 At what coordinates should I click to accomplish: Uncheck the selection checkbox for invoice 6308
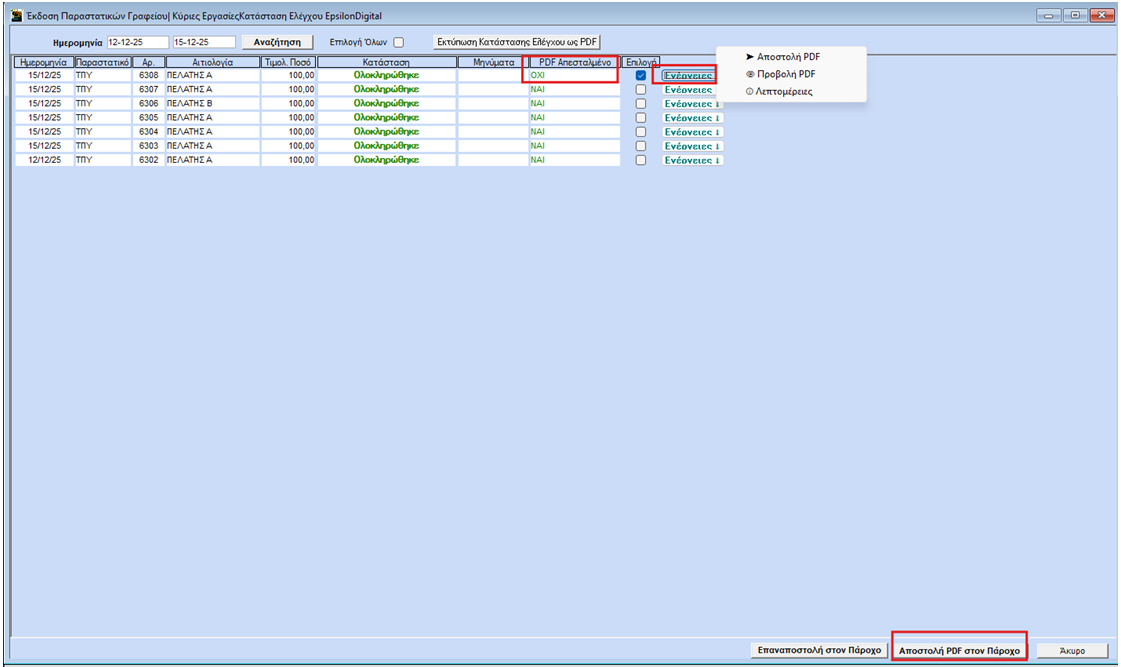[x=641, y=76]
